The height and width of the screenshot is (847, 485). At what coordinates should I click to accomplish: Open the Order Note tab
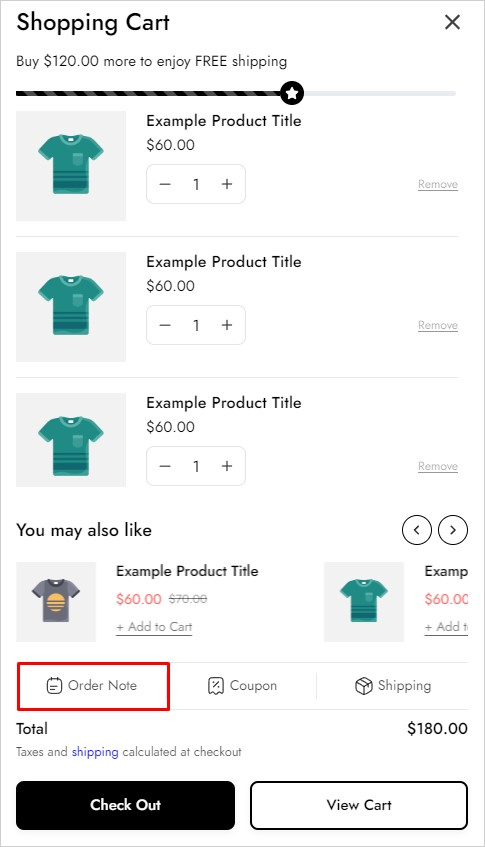(93, 686)
